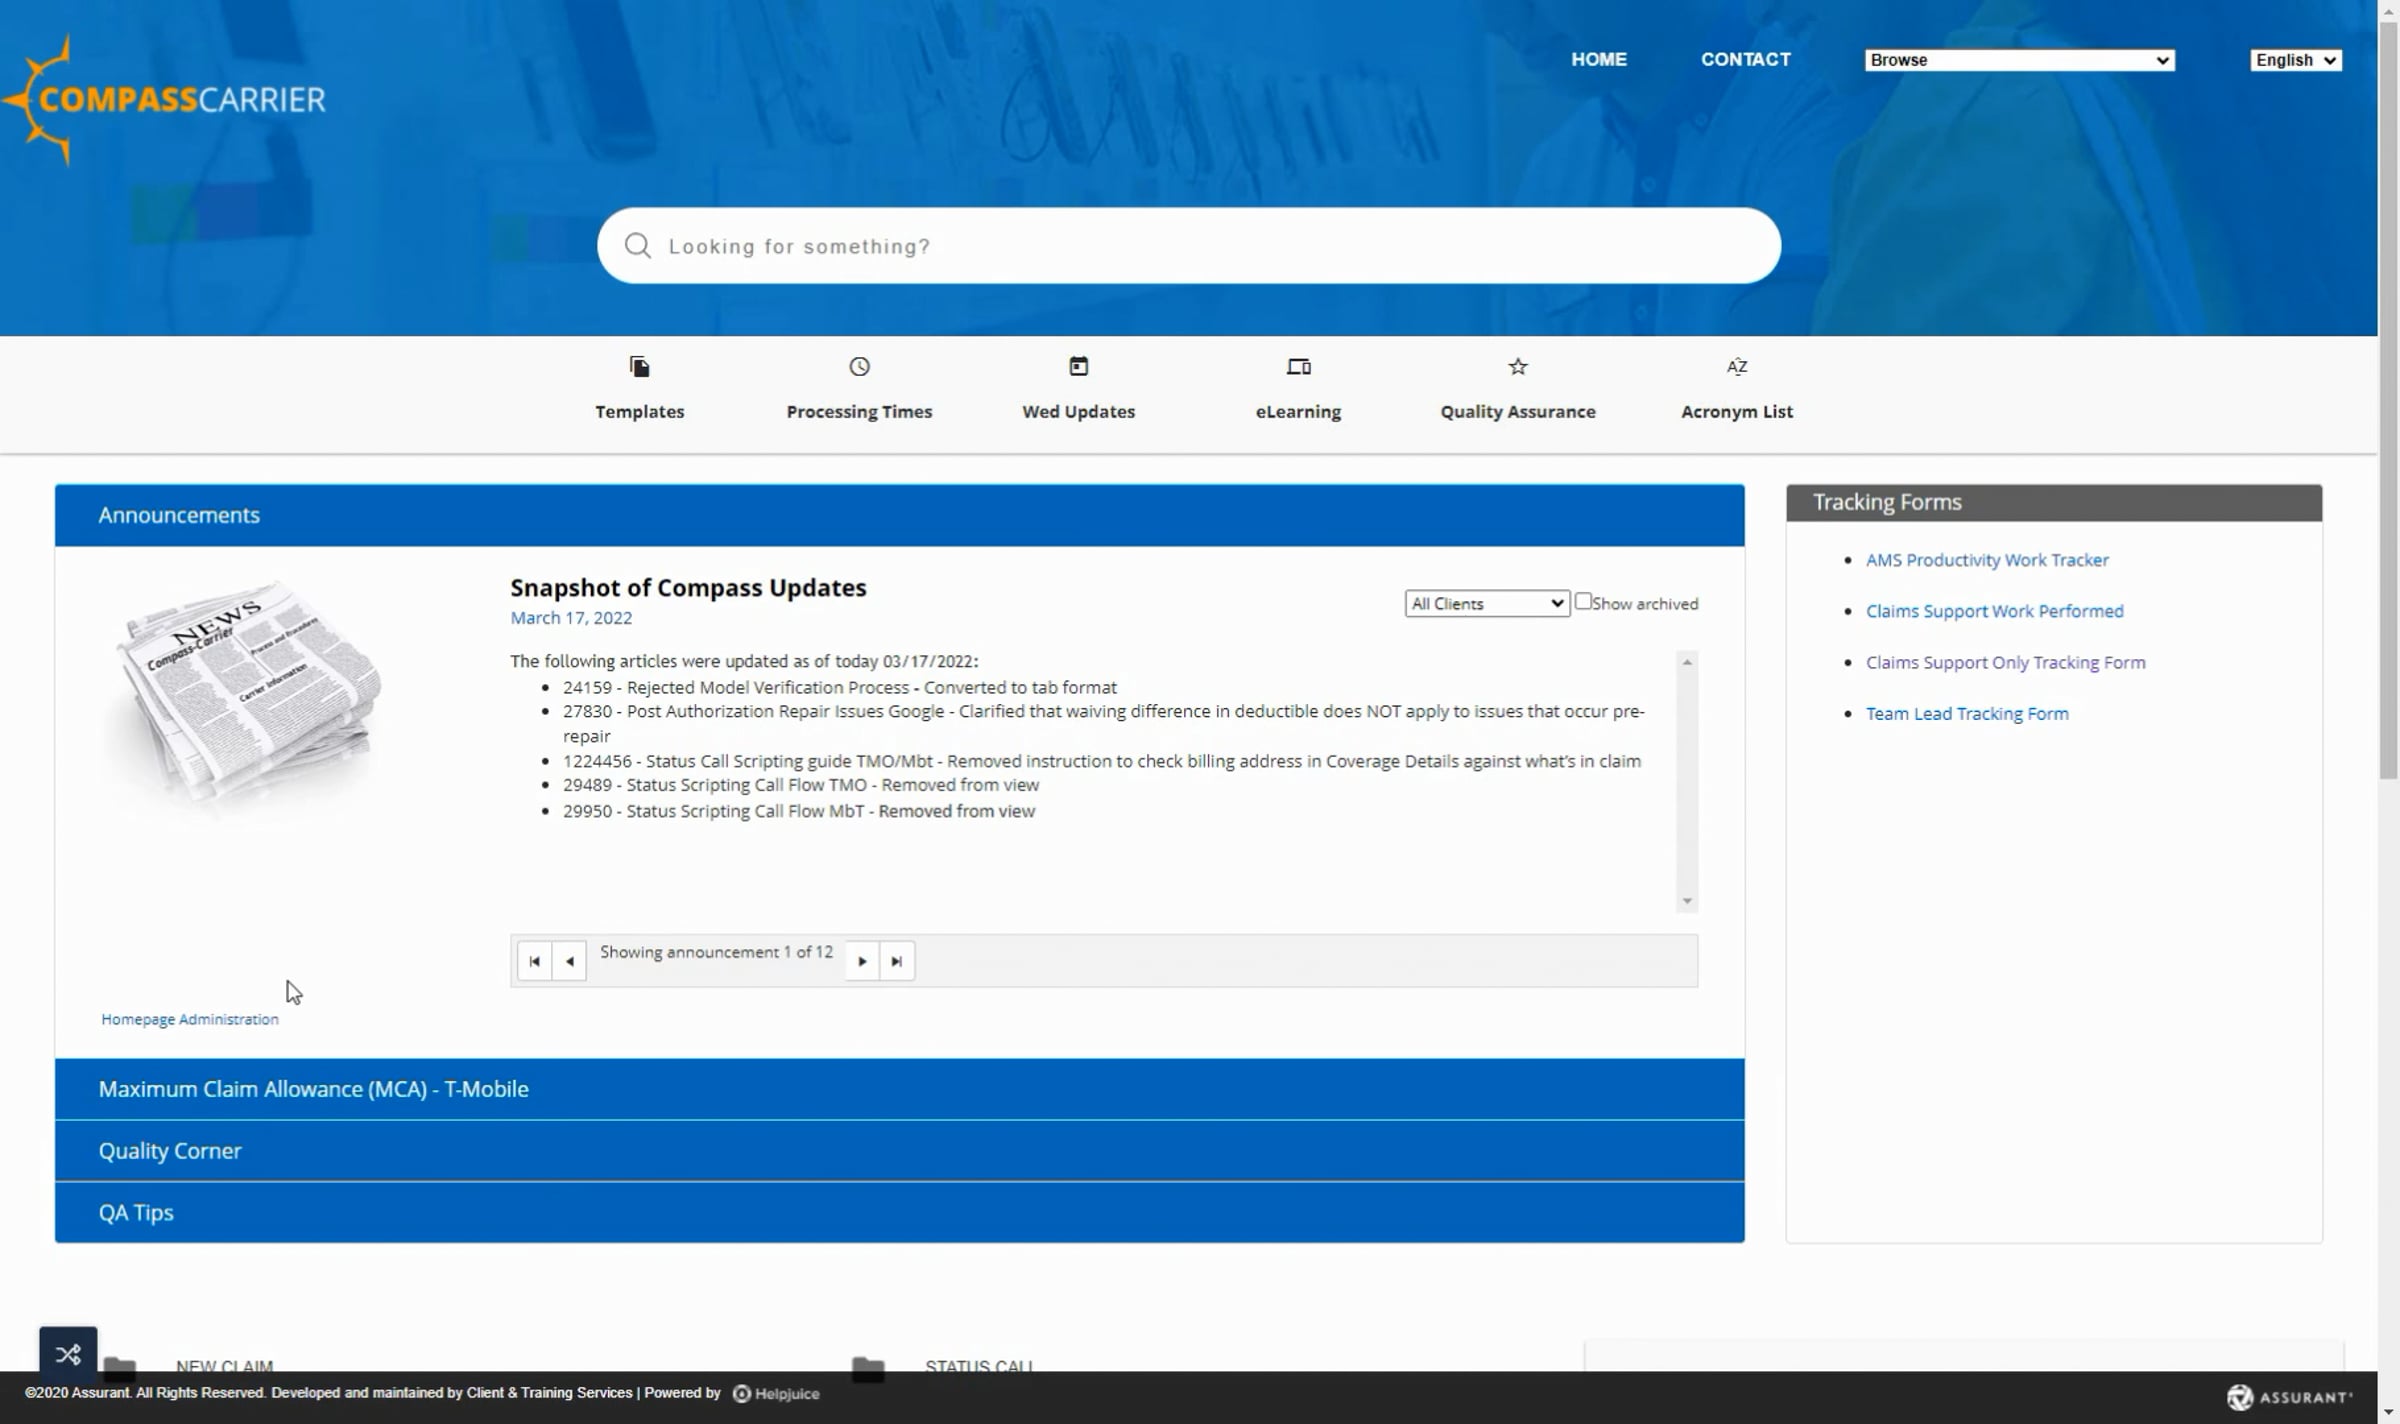Screen dimensions: 2400x1424
Task: Open Team Lead Tracking Form link
Action: 1967,713
